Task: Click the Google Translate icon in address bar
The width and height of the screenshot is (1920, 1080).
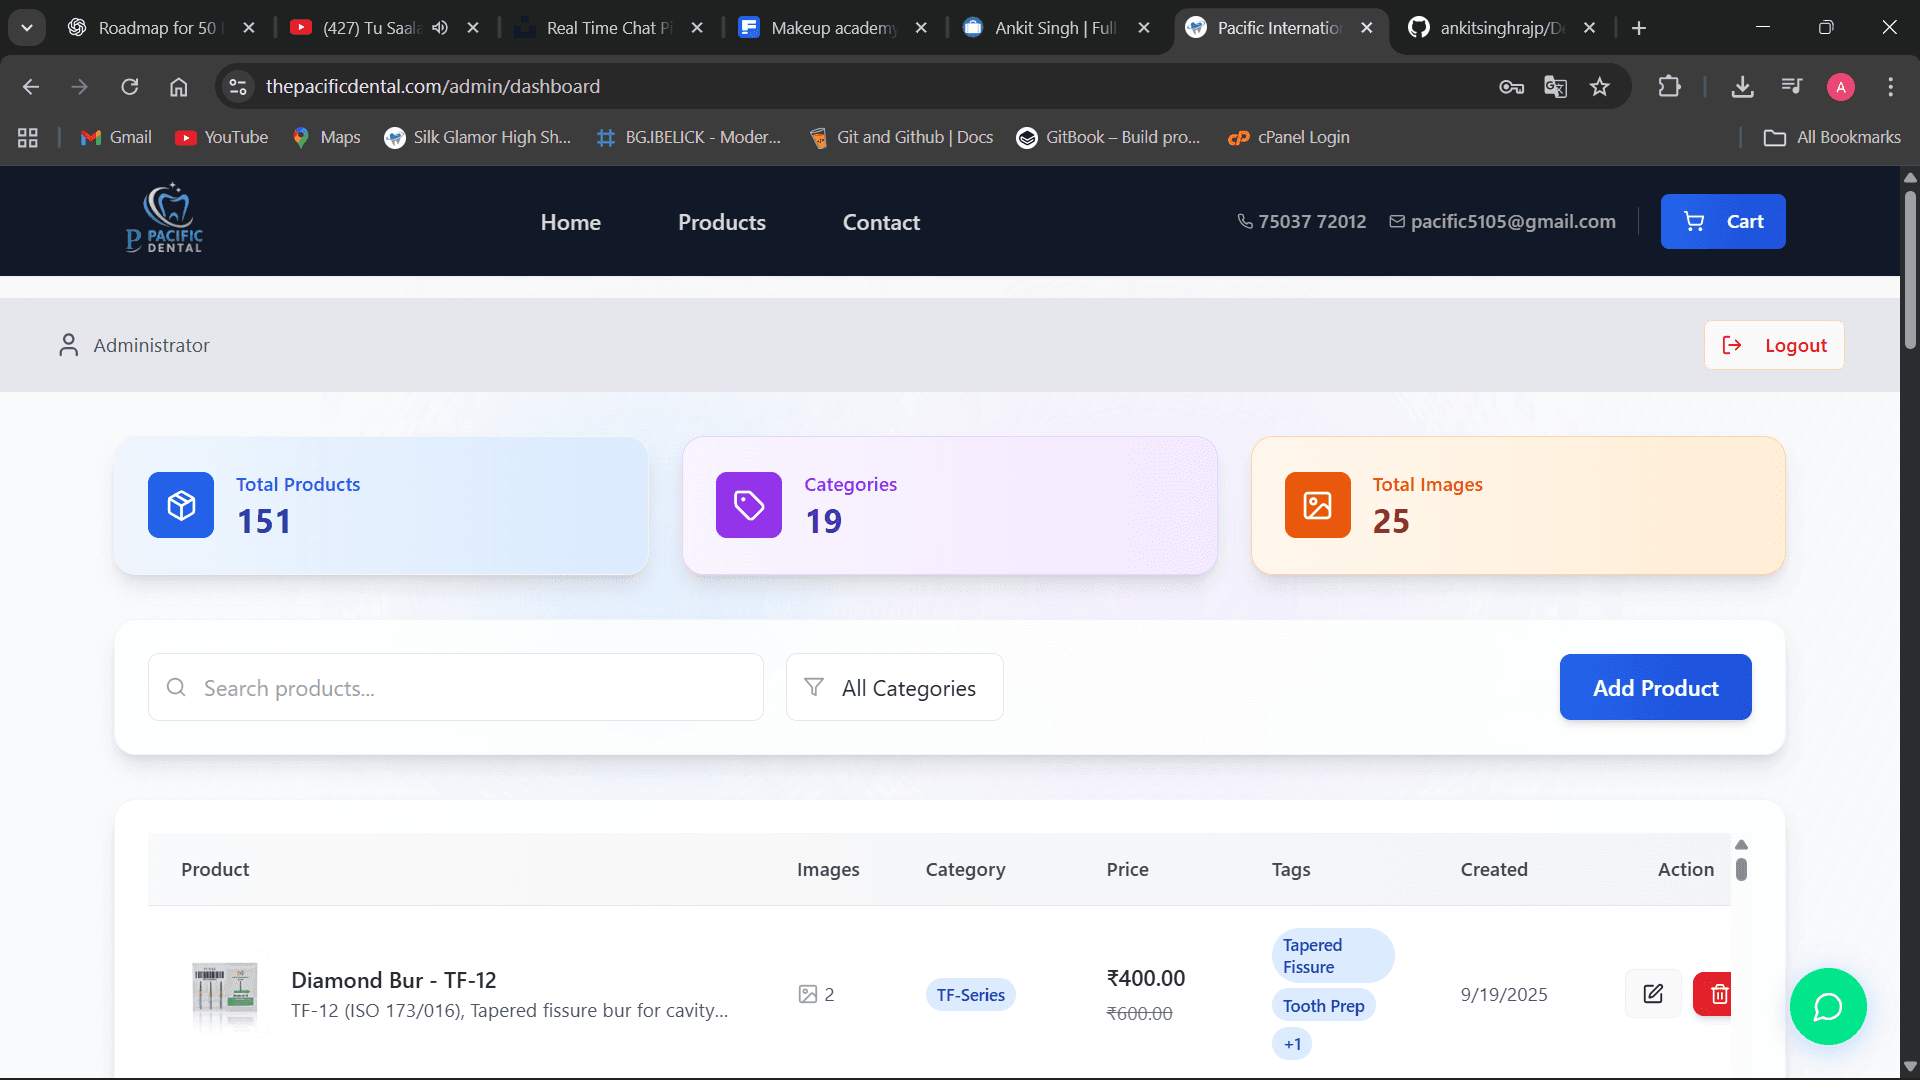Action: [x=1555, y=87]
